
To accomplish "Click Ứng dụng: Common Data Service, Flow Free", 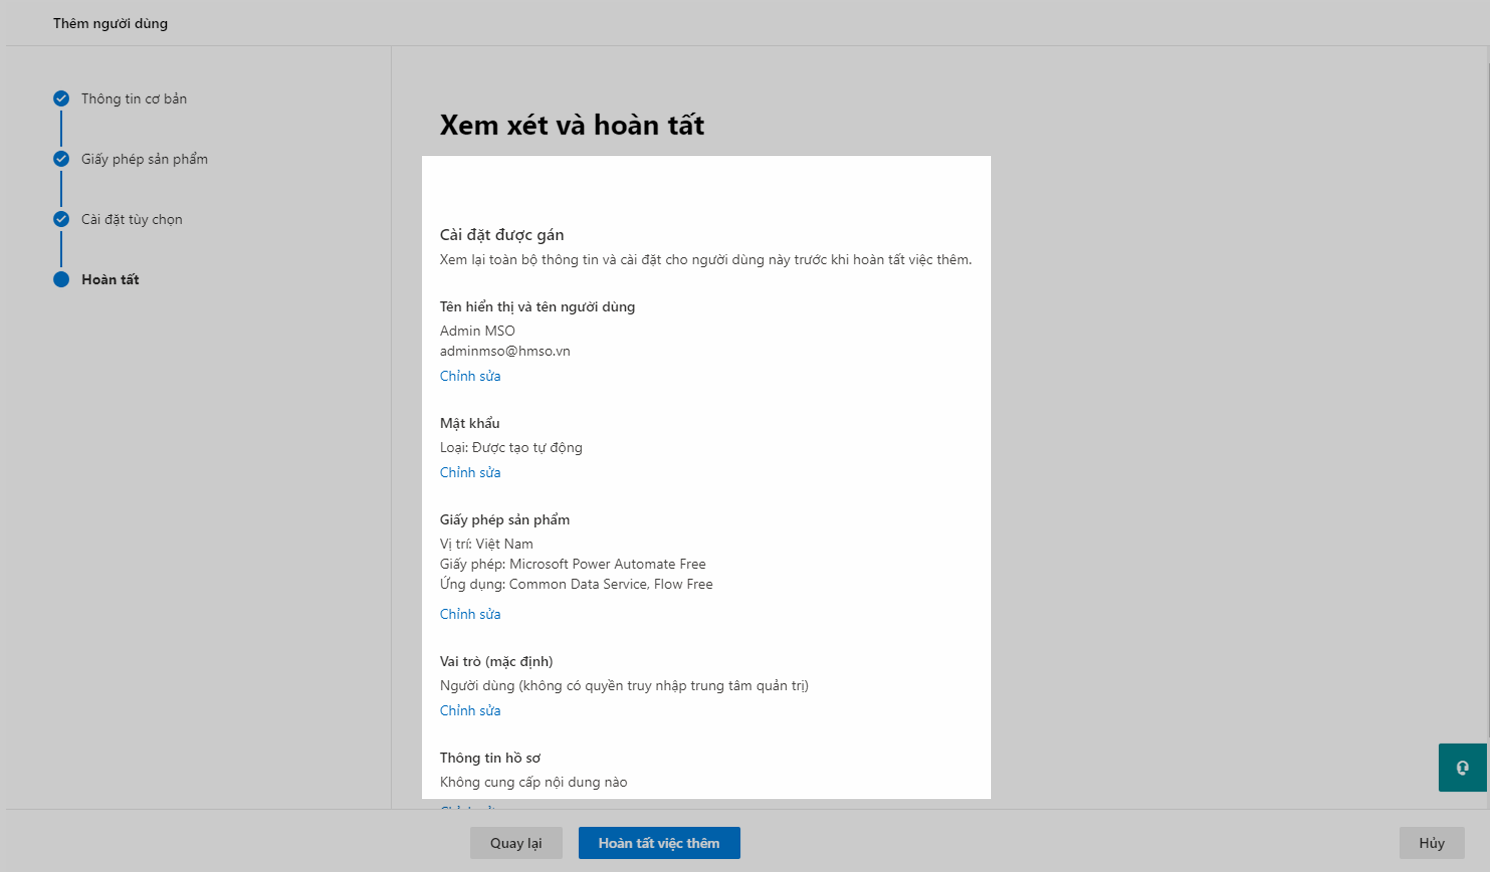I will tap(576, 584).
